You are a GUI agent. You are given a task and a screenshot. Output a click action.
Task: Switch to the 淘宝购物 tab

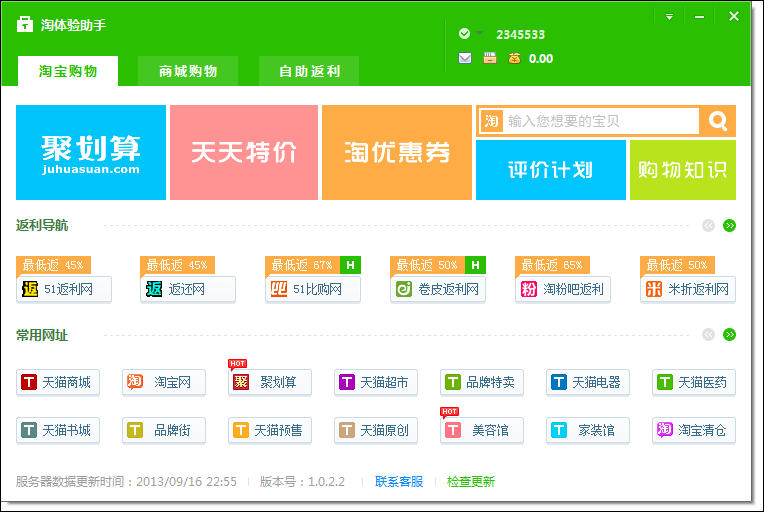[x=68, y=71]
